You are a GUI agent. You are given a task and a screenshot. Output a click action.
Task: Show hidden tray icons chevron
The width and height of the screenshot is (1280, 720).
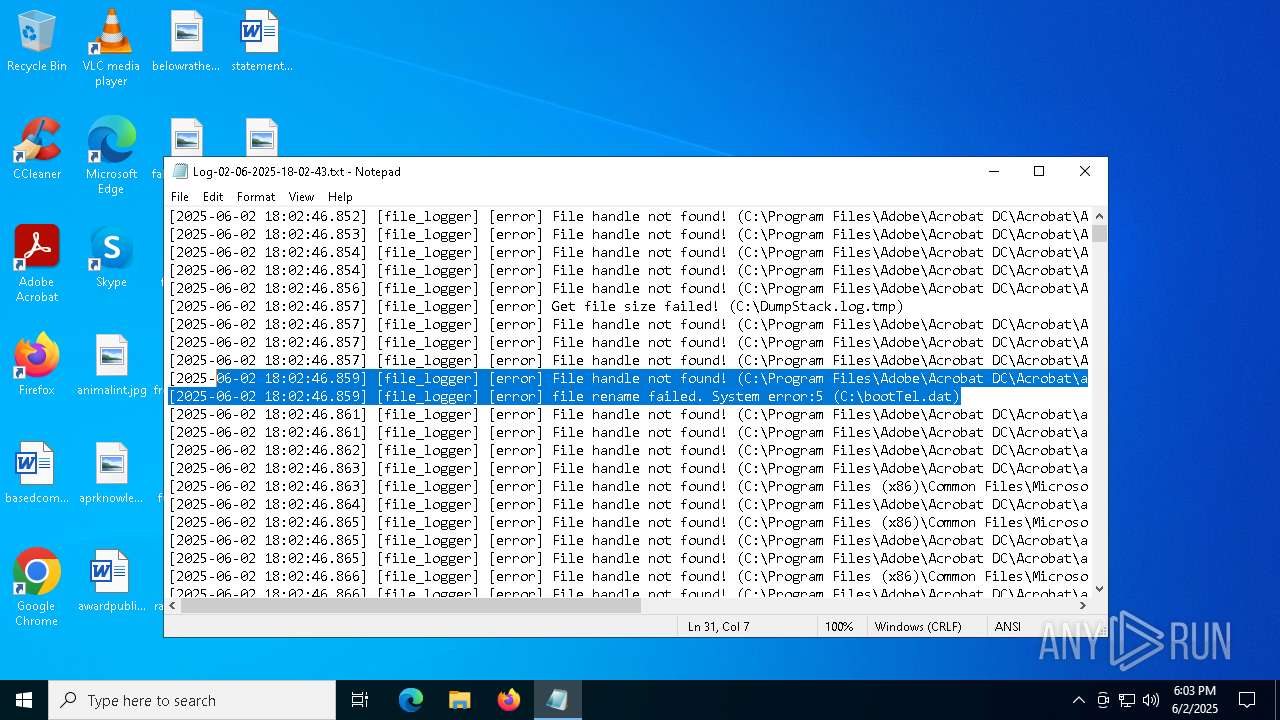(x=1078, y=700)
